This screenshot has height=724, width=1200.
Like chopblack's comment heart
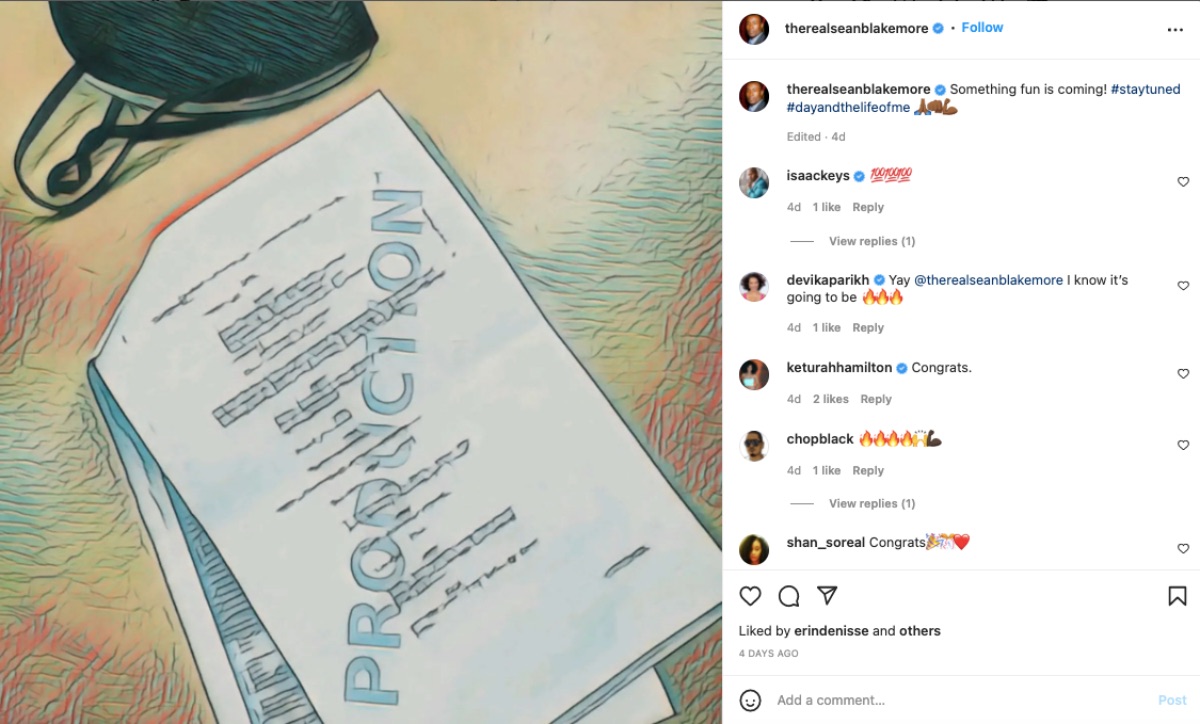1183,445
